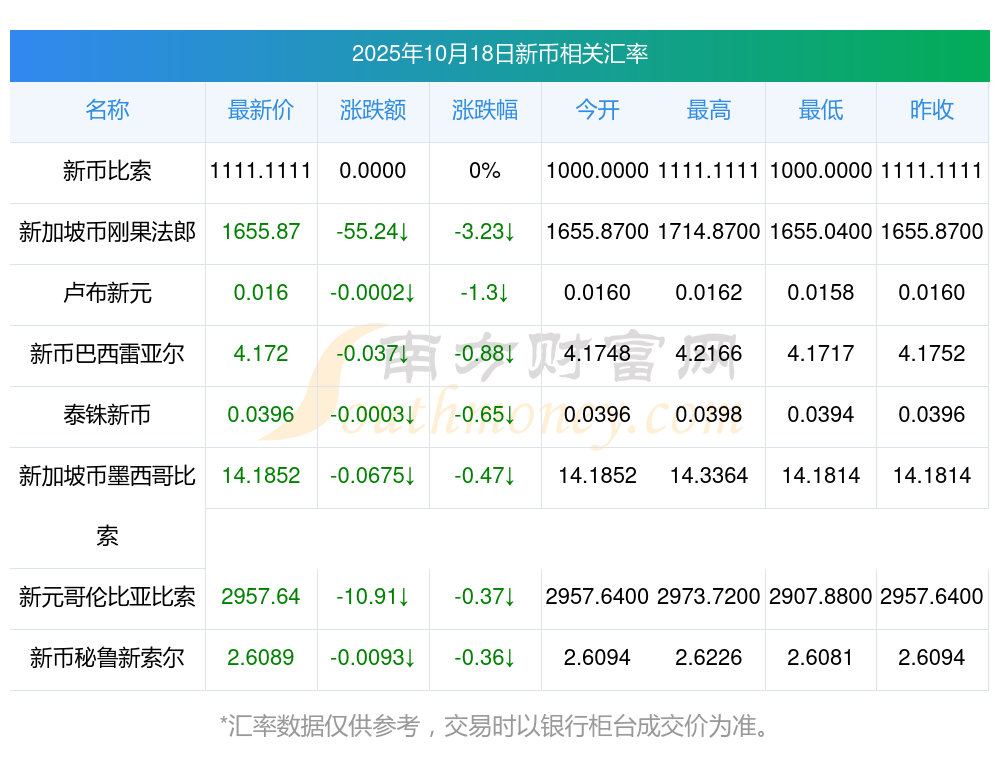1000x757 pixels.
Task: Click the 今开 column header
Action: [x=598, y=111]
